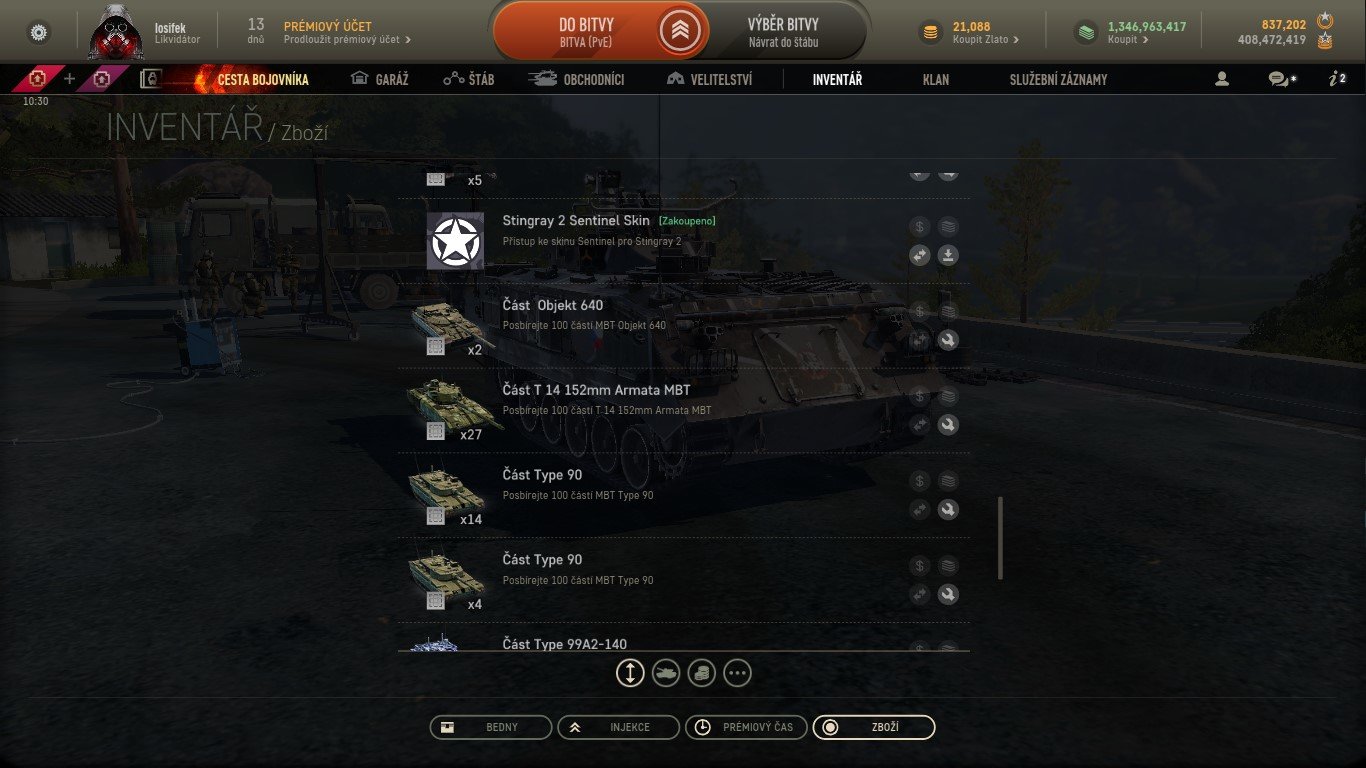This screenshot has width=1366, height=768.
Task: Select tank filter icon below the list
Action: click(x=666, y=673)
